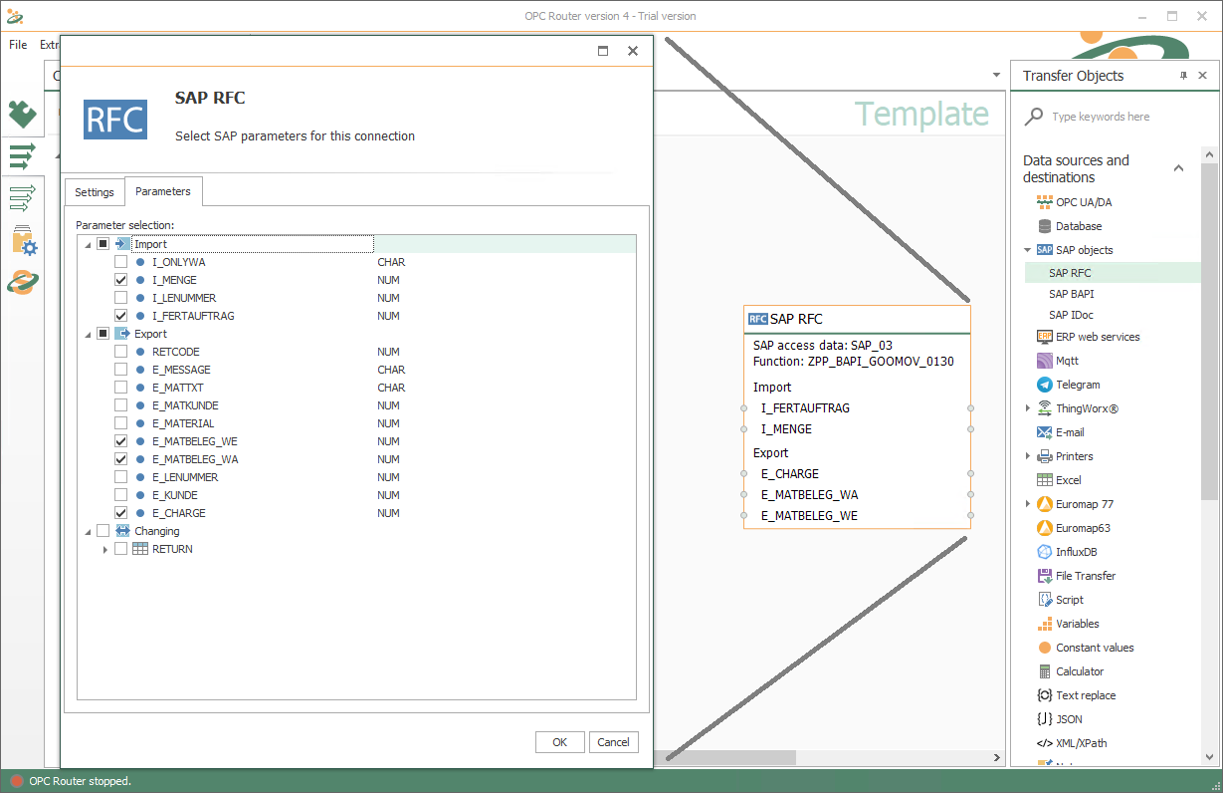This screenshot has width=1223, height=793.
Task: Select the Mqtt transfer object icon
Action: pos(1045,361)
